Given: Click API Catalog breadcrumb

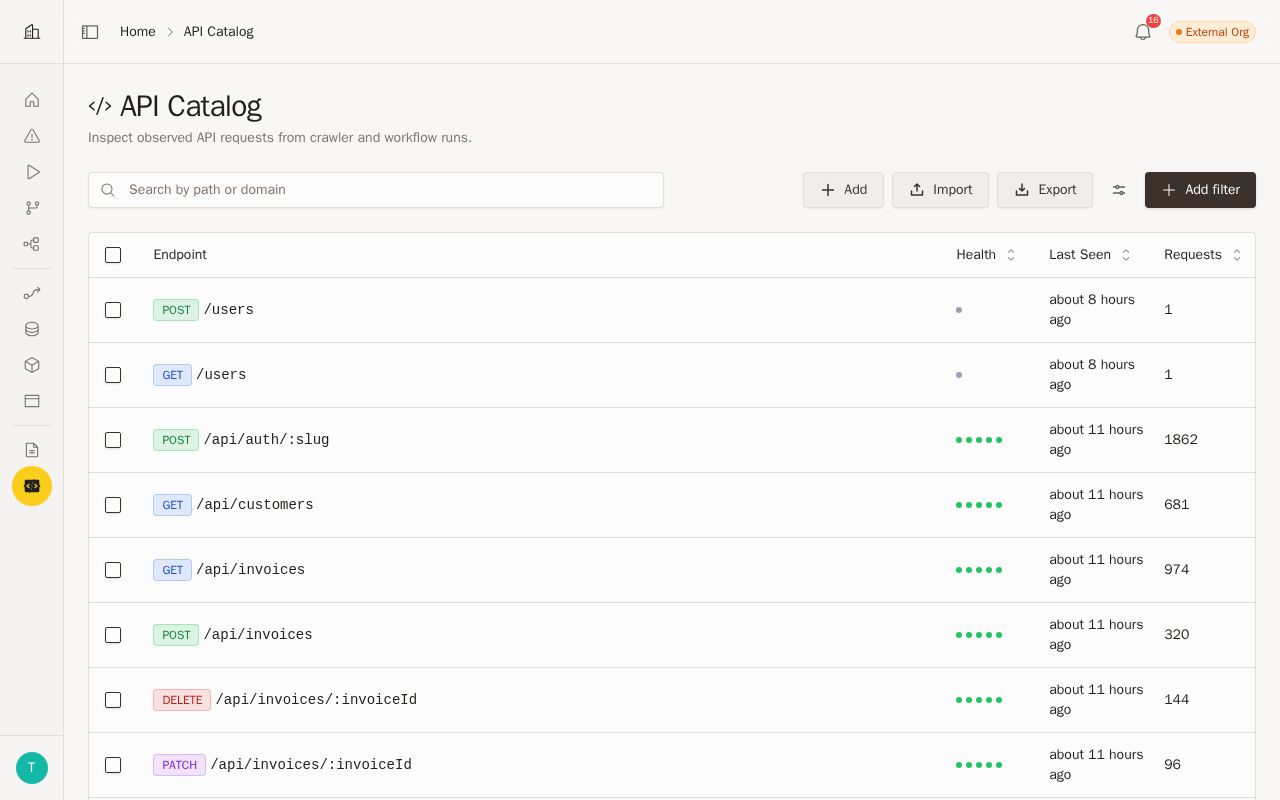Looking at the screenshot, I should coord(218,32).
